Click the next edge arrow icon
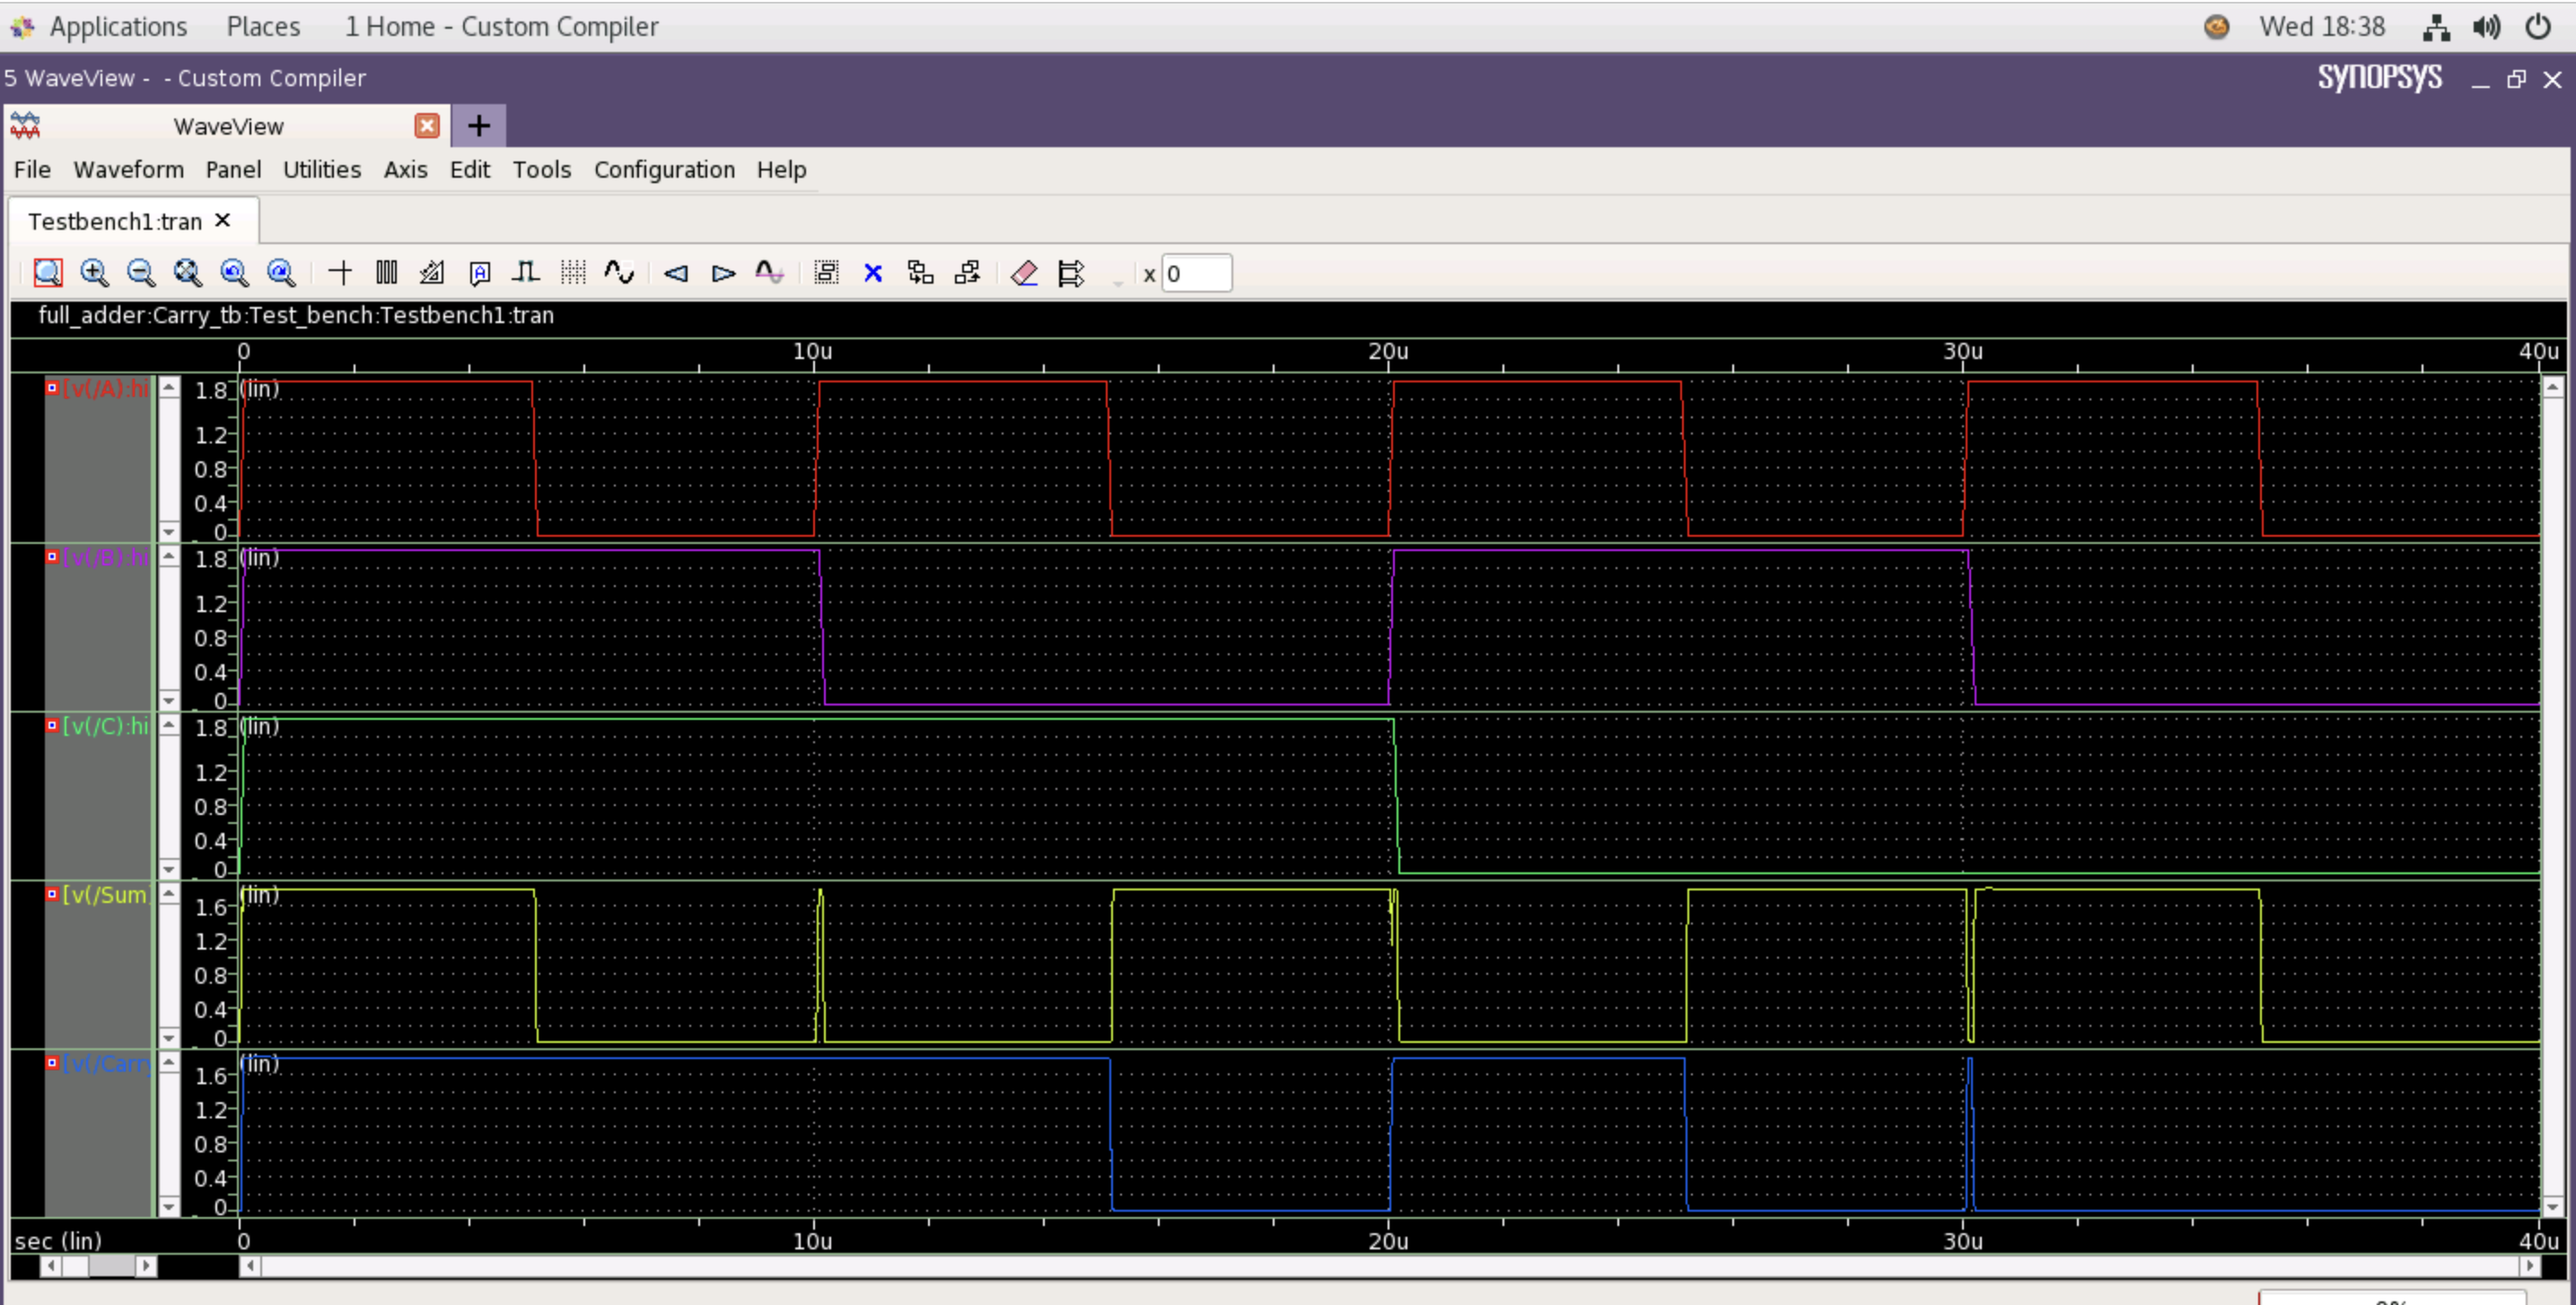 [x=722, y=272]
